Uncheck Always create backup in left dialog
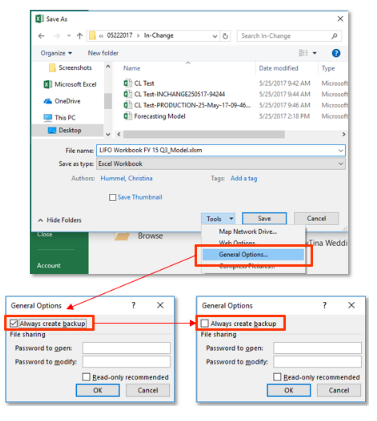This screenshot has height=421, width=377. tap(14, 323)
